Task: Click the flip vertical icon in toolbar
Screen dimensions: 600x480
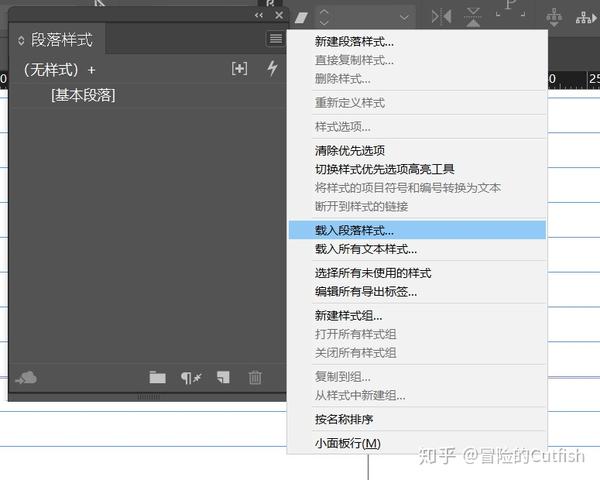Action: pos(473,17)
